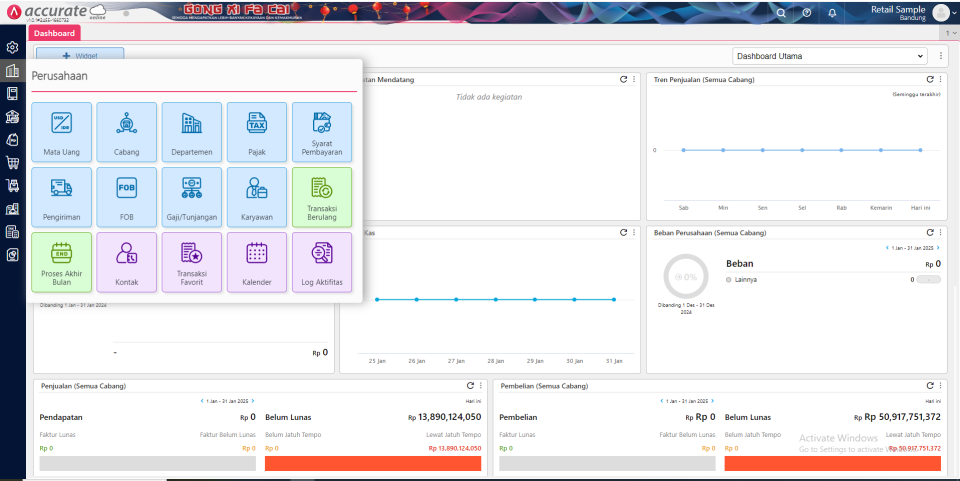Open the Kalender tile
The height and width of the screenshot is (481, 960).
pyautogui.click(x=257, y=262)
